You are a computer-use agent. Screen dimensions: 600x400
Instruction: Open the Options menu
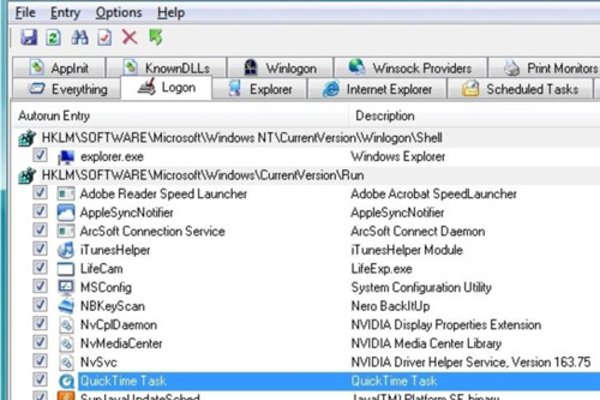119,13
